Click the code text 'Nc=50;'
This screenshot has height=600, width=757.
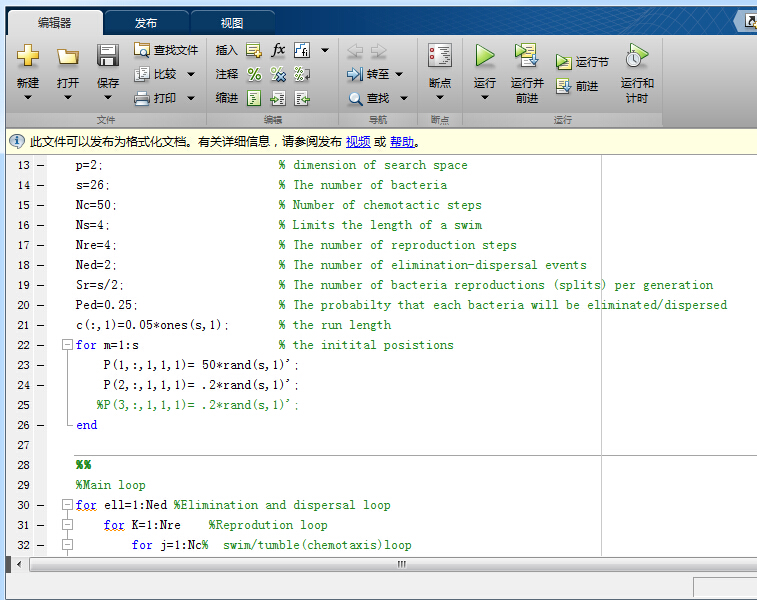coord(96,205)
